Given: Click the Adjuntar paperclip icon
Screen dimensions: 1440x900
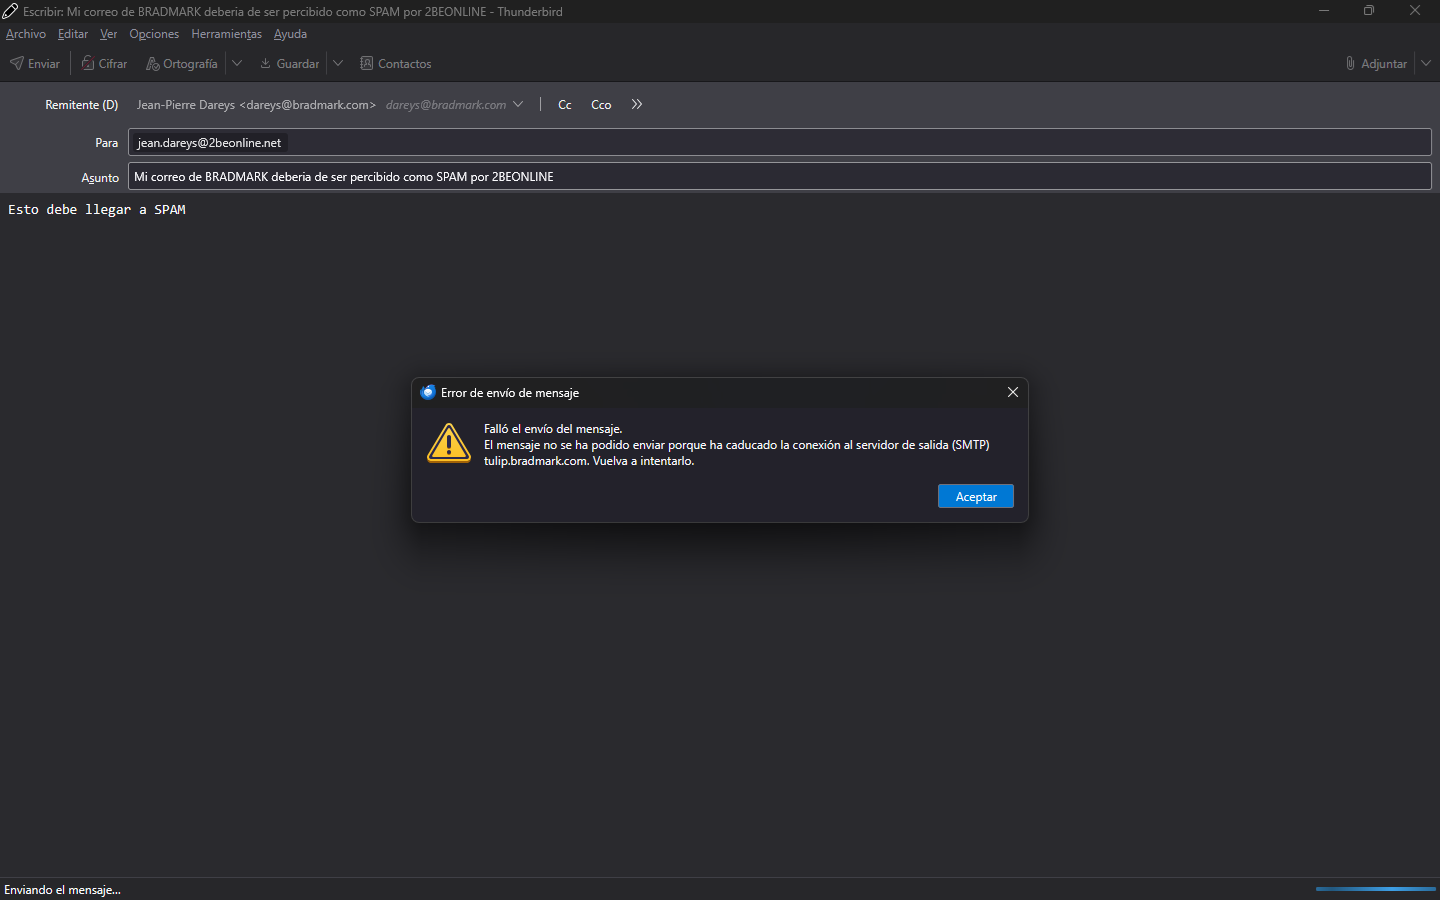Looking at the screenshot, I should (1350, 63).
